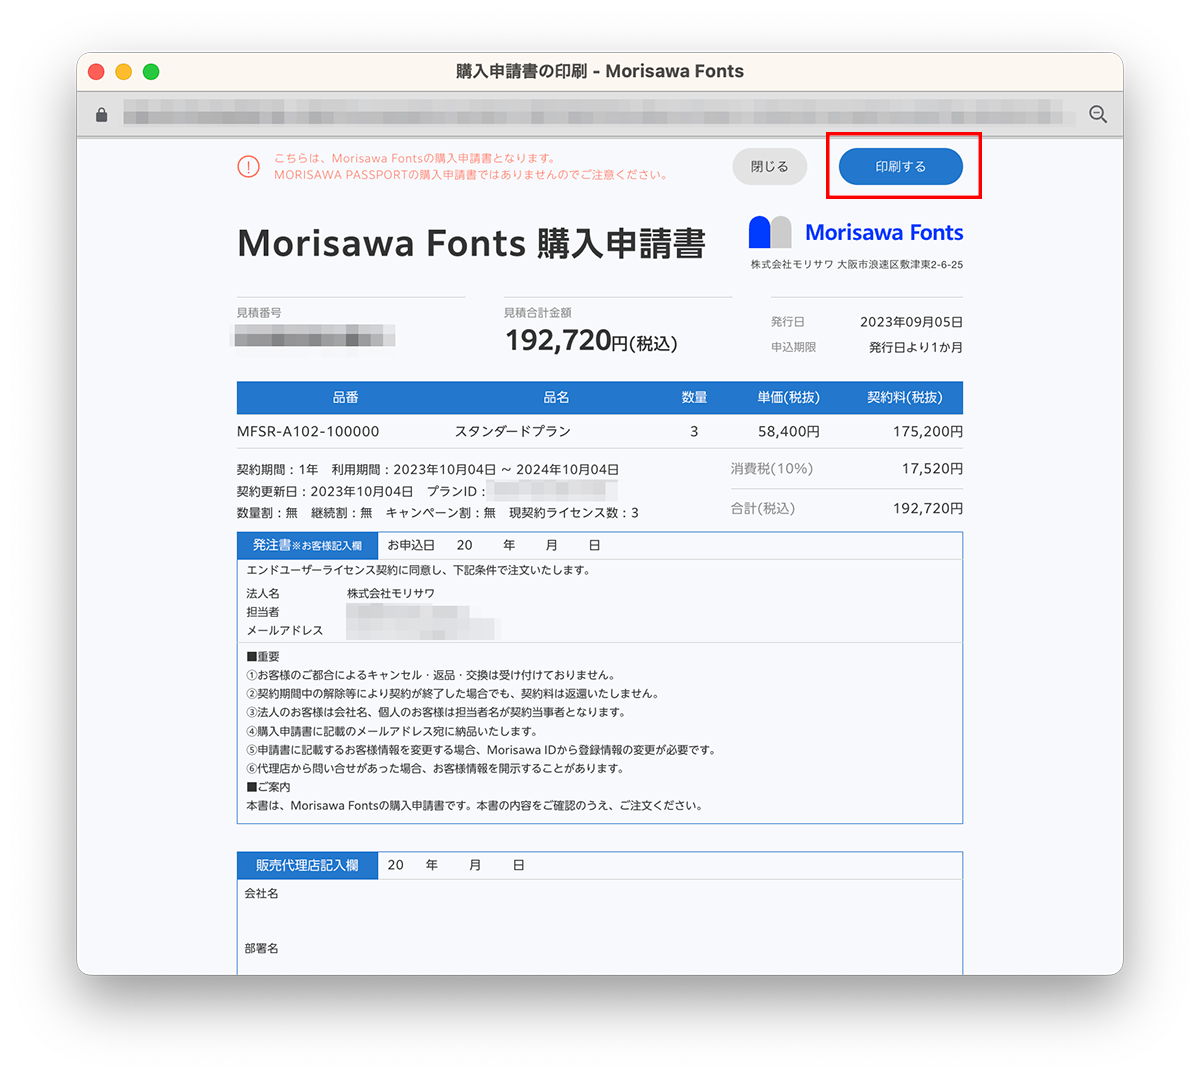
Task: Click the red macOS close window button
Action: (97, 72)
